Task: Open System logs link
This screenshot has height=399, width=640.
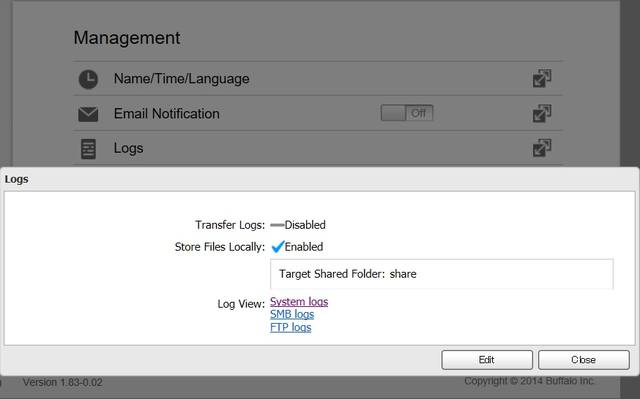Action: (x=299, y=301)
